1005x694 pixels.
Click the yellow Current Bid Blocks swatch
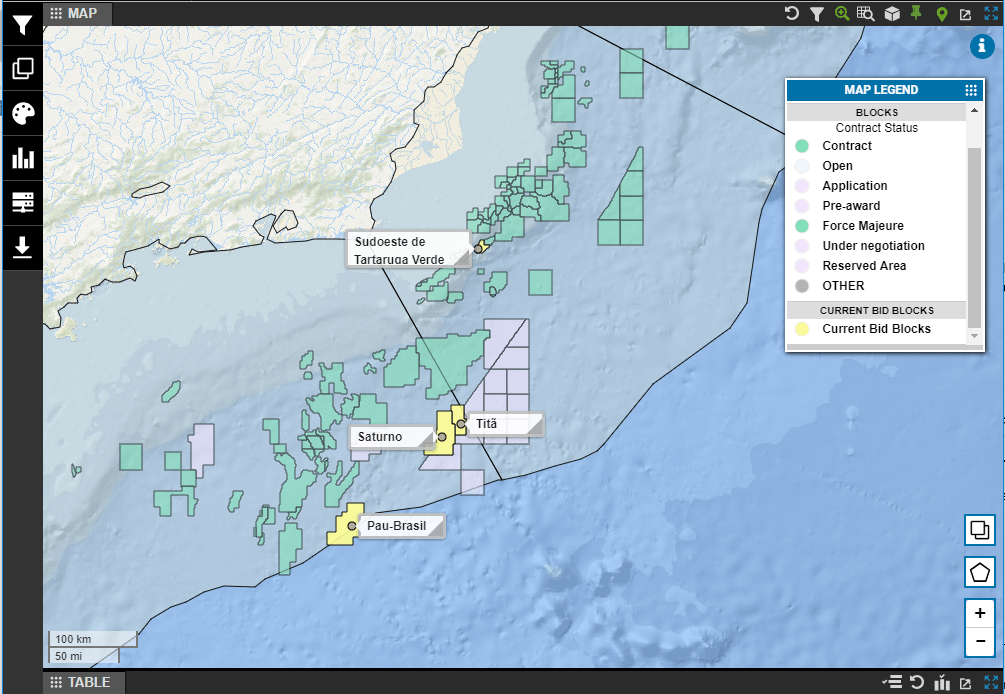point(802,329)
